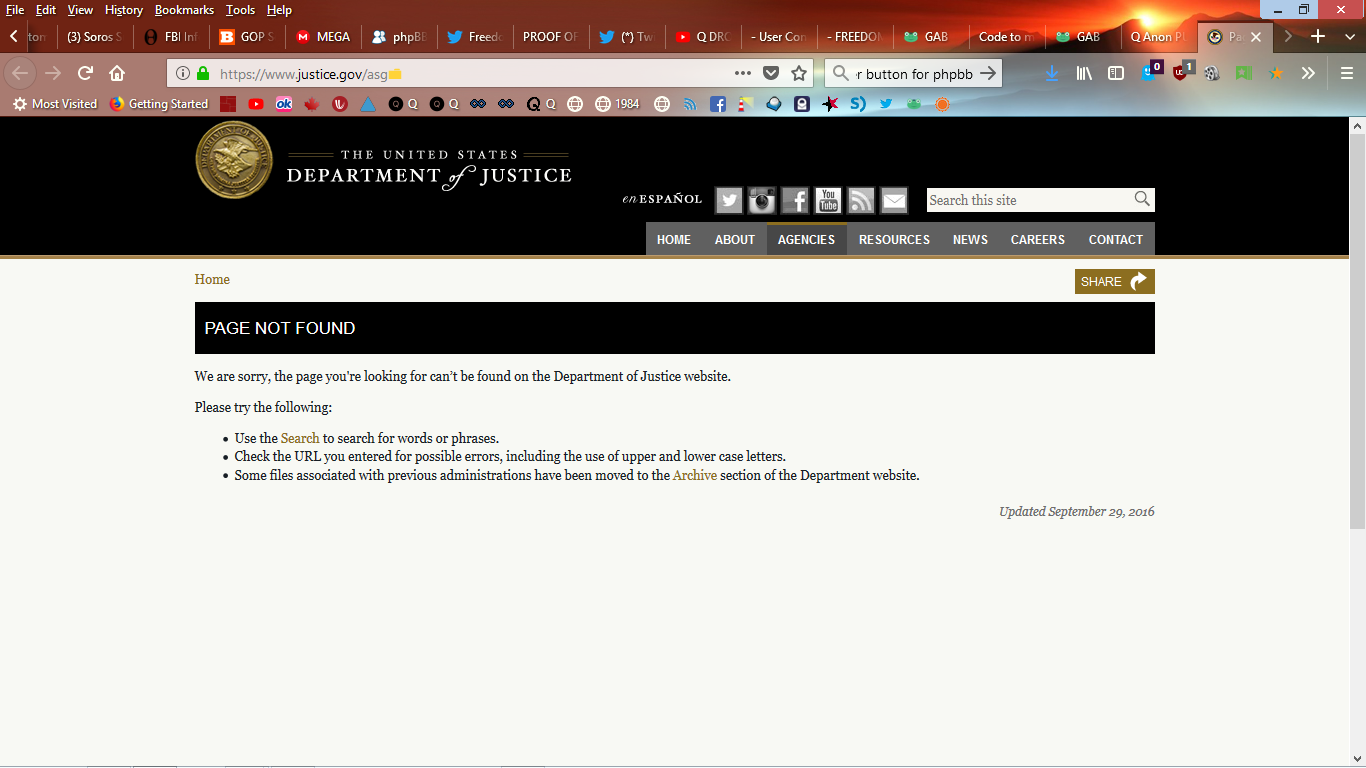Open the Downloads panel
The height and width of the screenshot is (768, 1366).
click(x=1051, y=73)
